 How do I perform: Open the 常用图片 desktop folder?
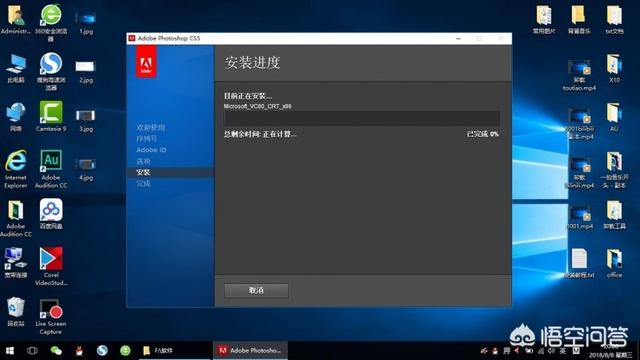coord(544,20)
